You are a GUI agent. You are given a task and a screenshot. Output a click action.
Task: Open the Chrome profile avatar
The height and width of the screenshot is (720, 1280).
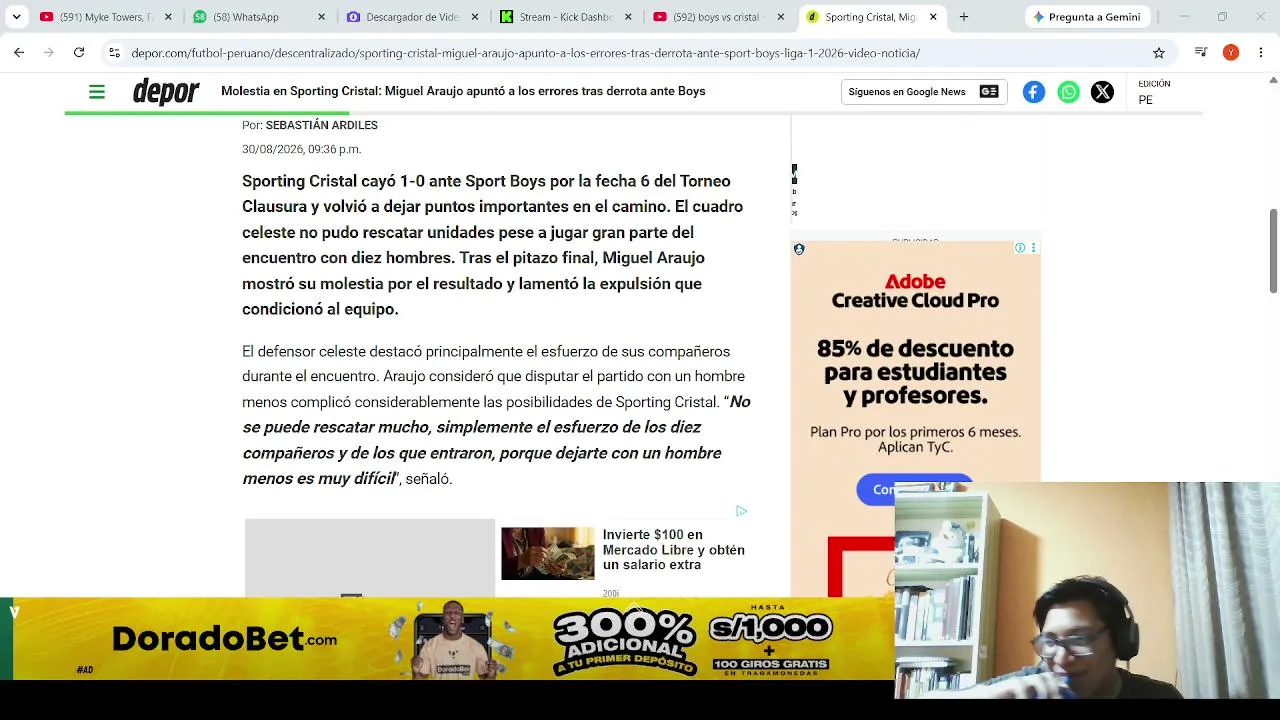(x=1231, y=53)
